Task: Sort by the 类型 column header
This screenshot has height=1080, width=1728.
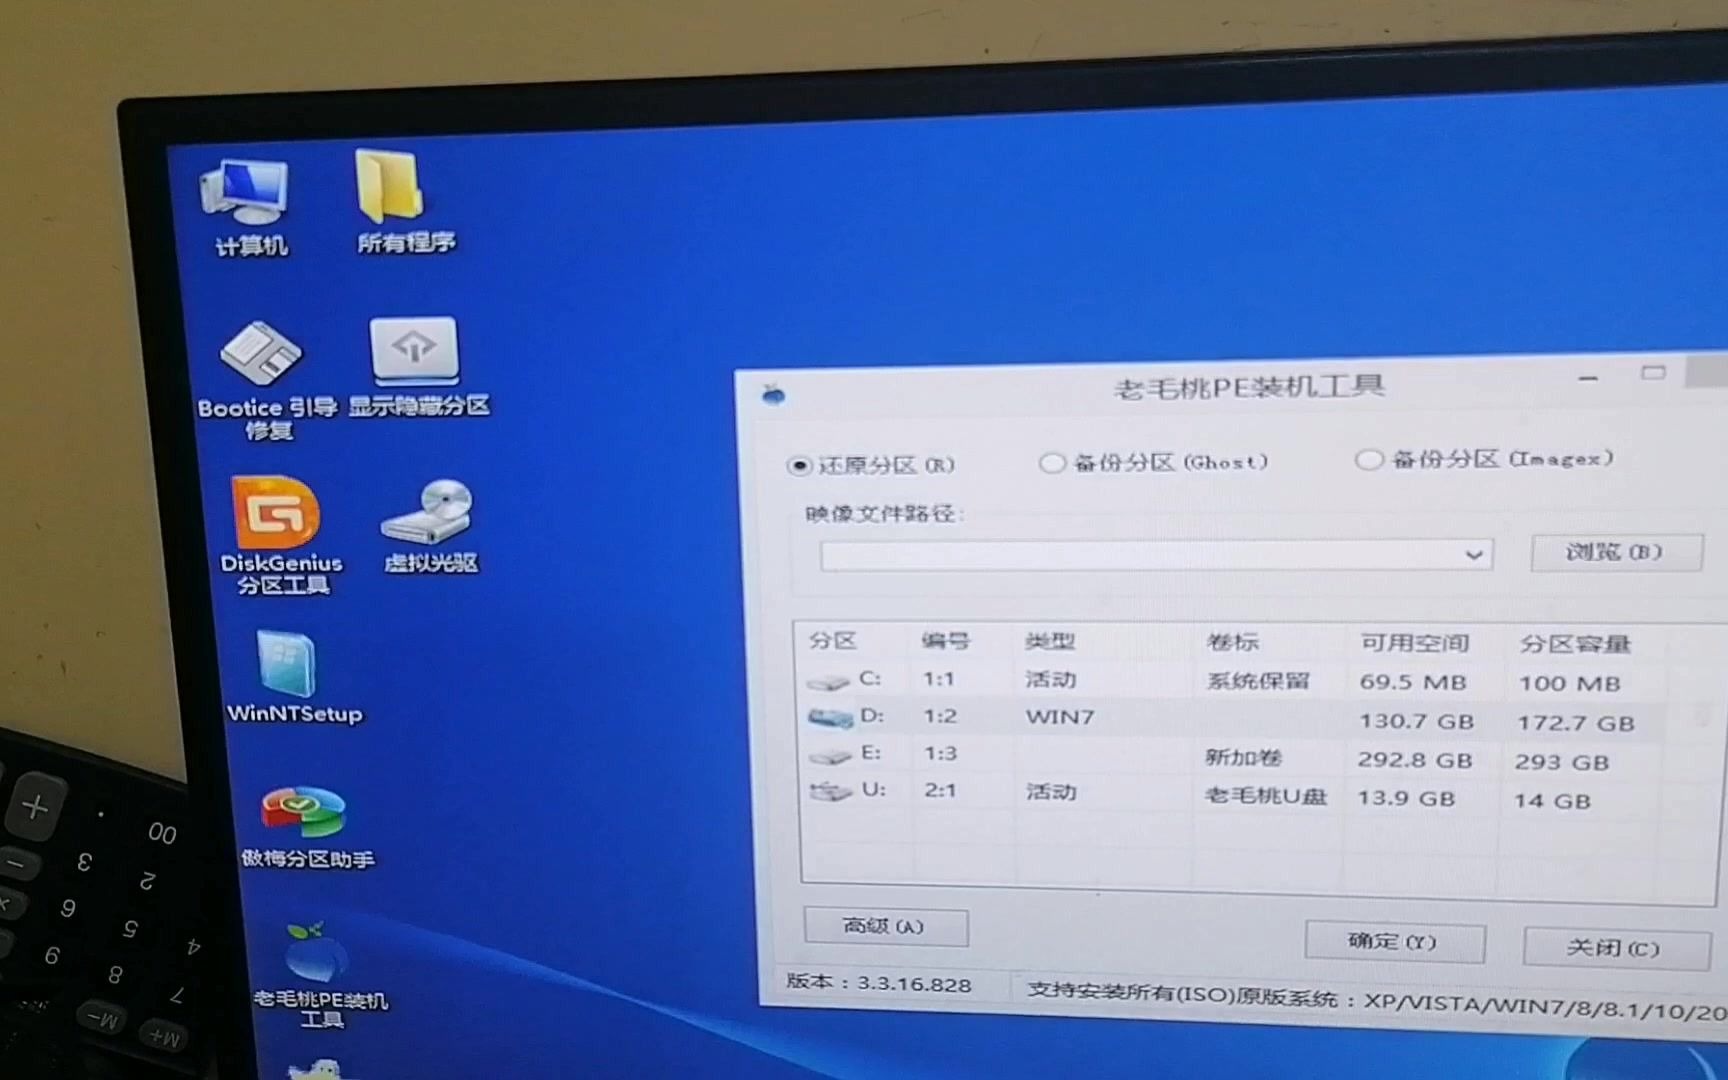Action: (x=1049, y=641)
